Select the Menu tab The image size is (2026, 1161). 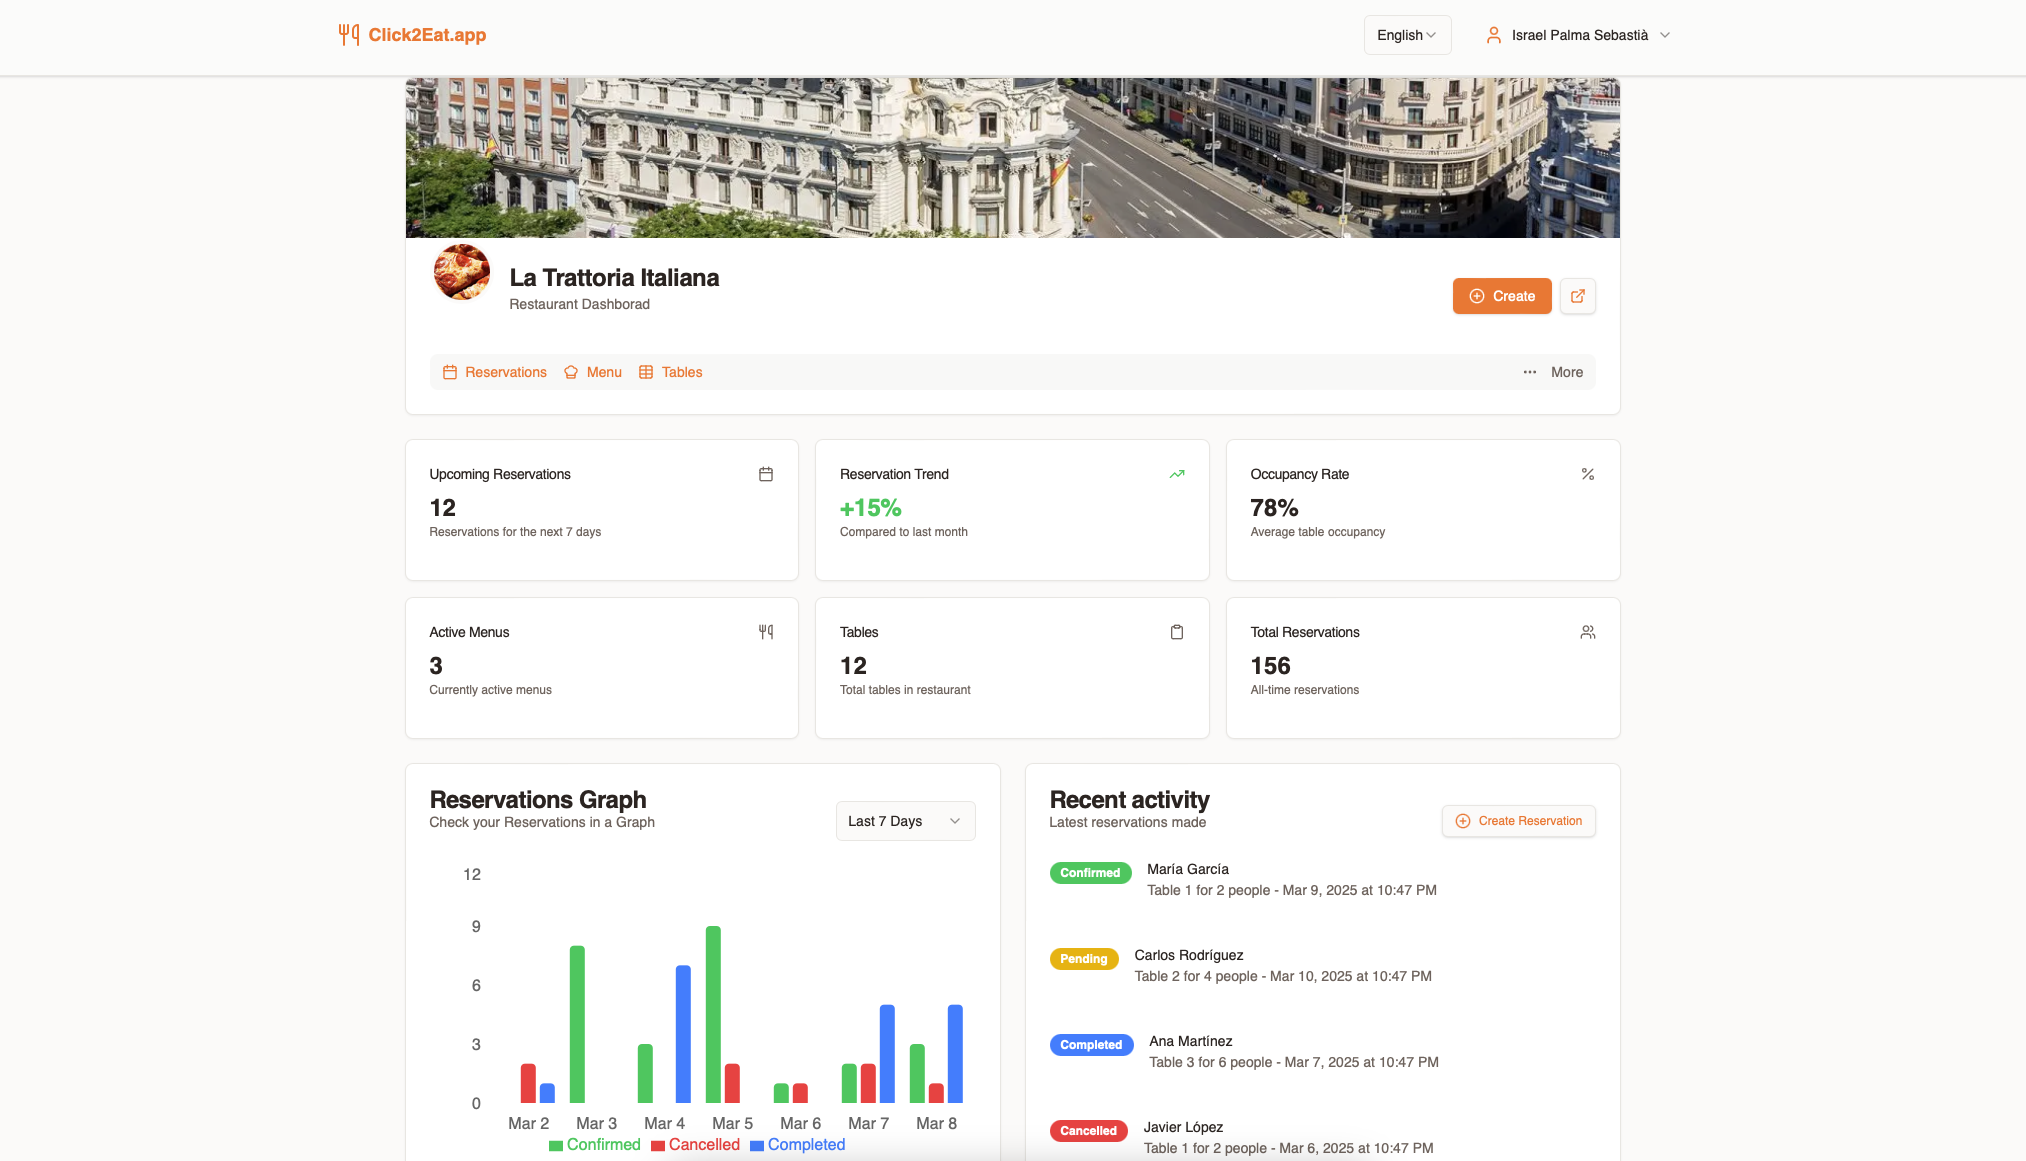604,372
